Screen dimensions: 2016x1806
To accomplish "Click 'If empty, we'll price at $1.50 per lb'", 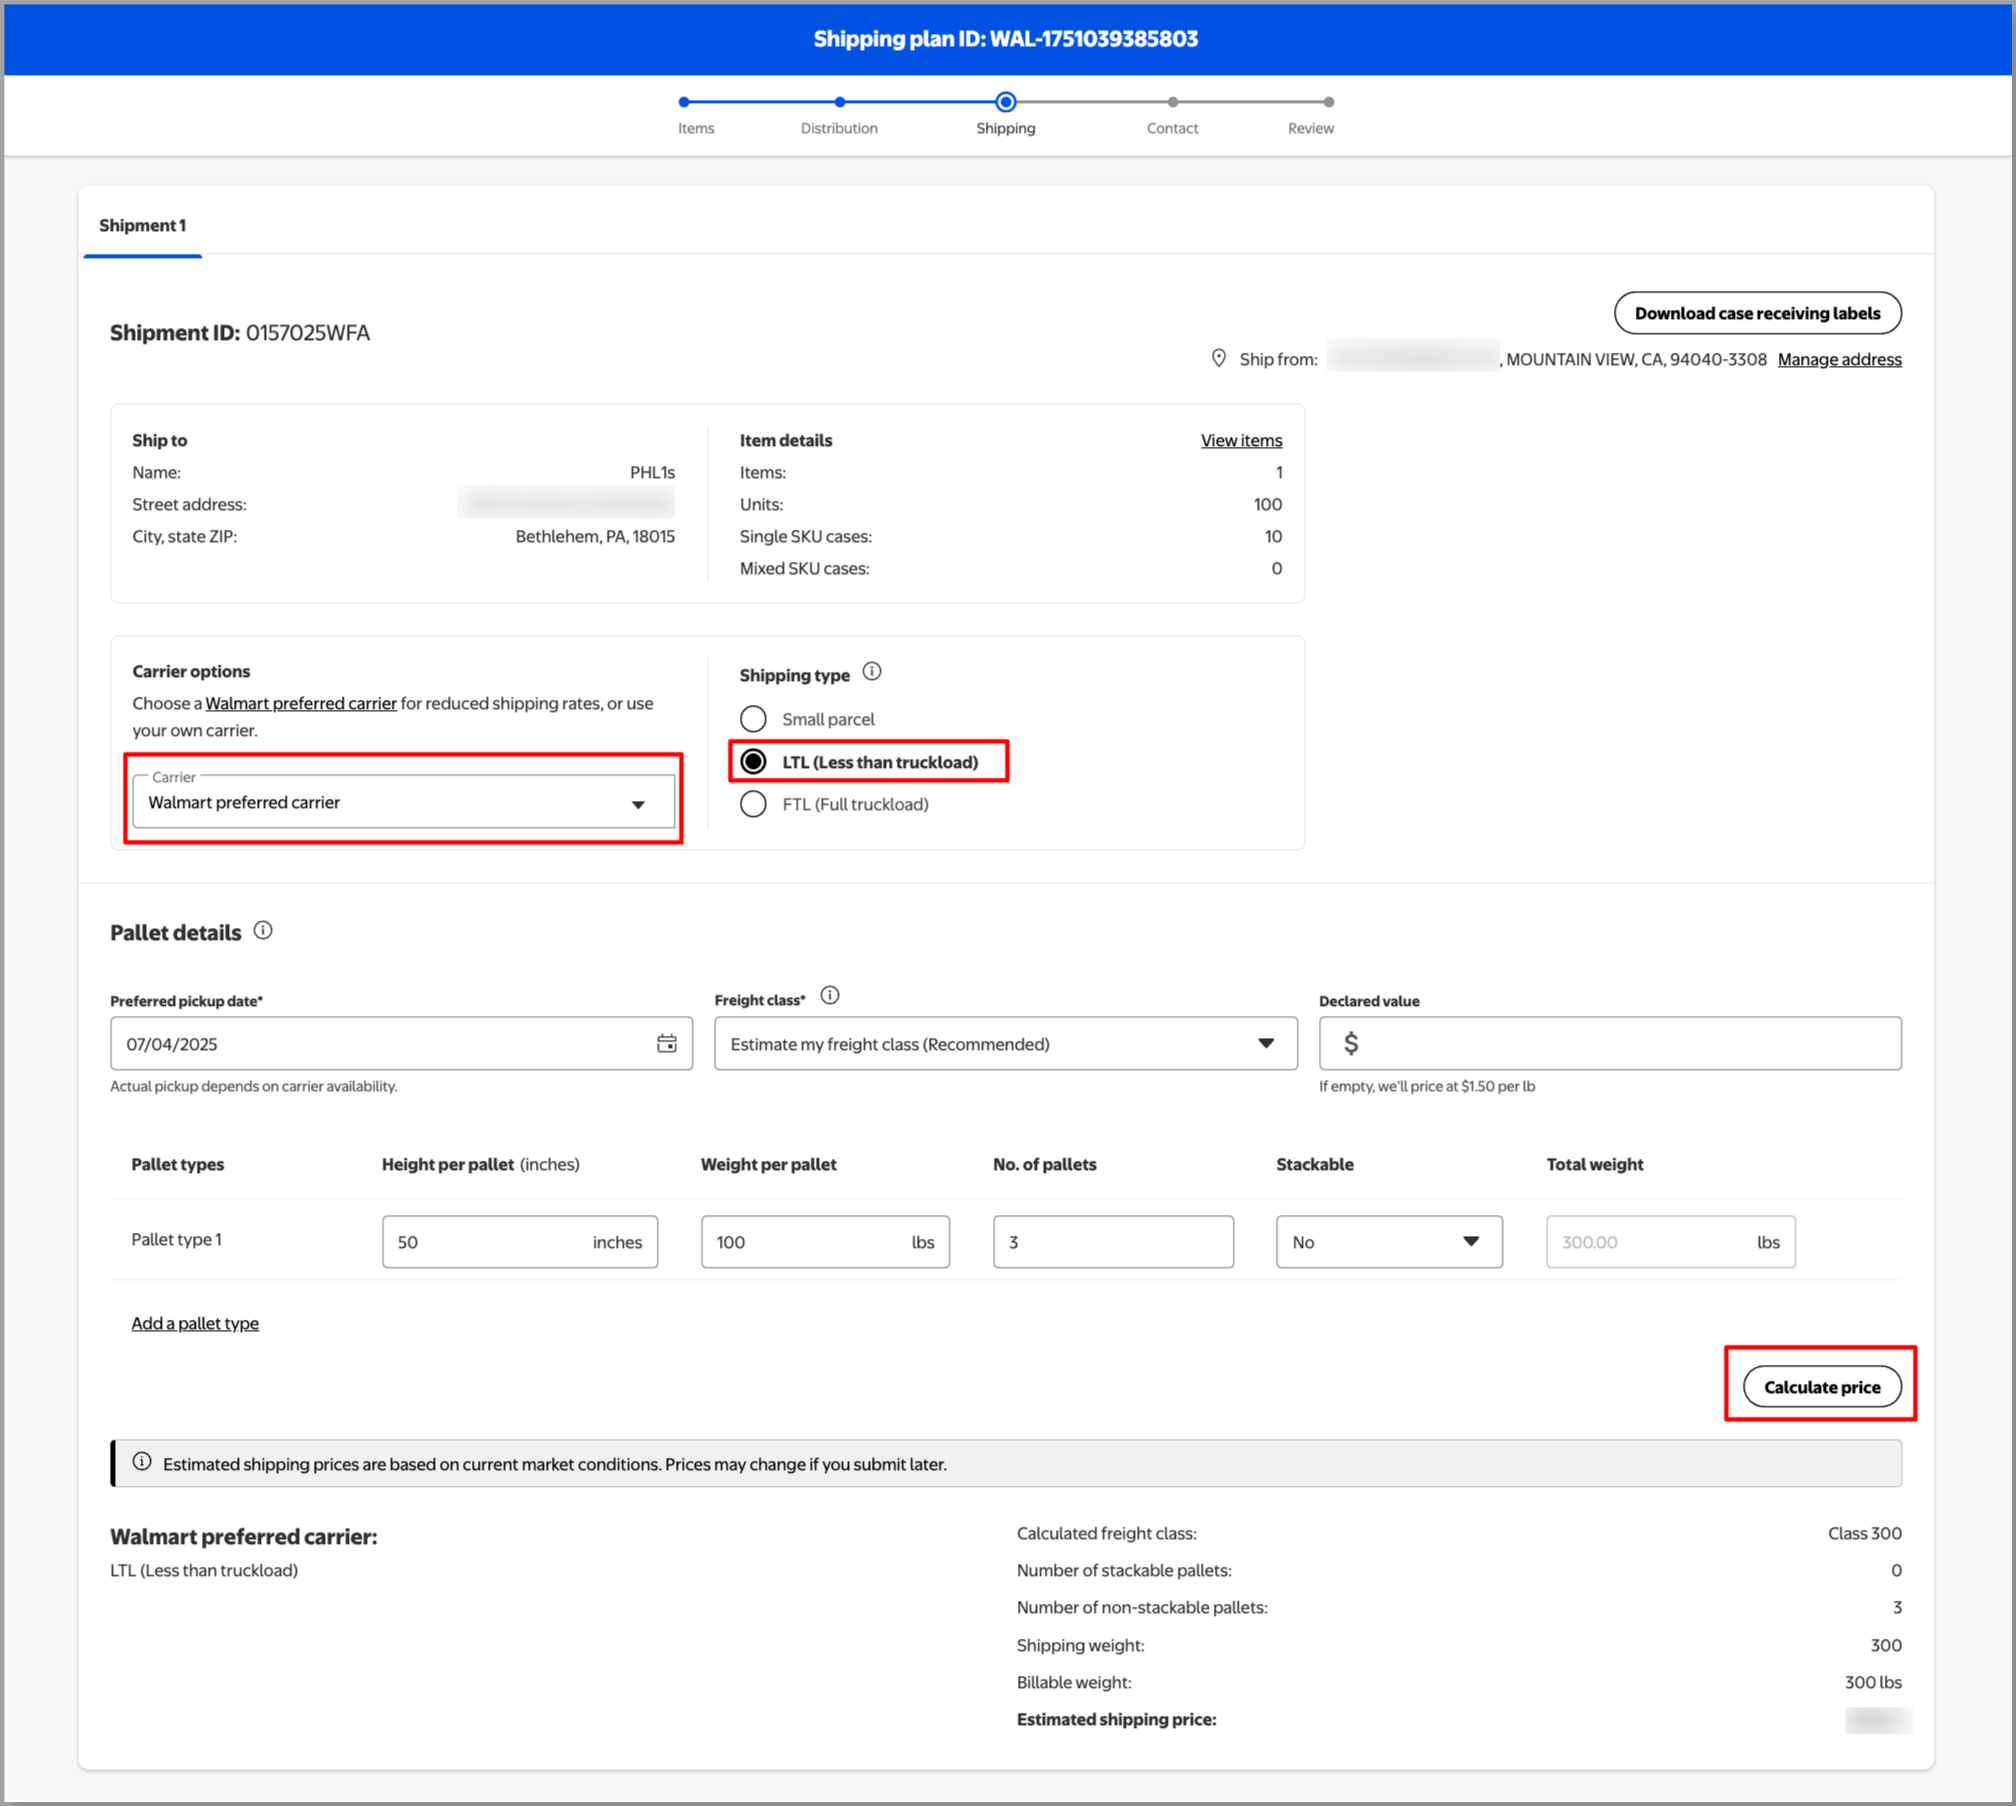I will click(1426, 1087).
